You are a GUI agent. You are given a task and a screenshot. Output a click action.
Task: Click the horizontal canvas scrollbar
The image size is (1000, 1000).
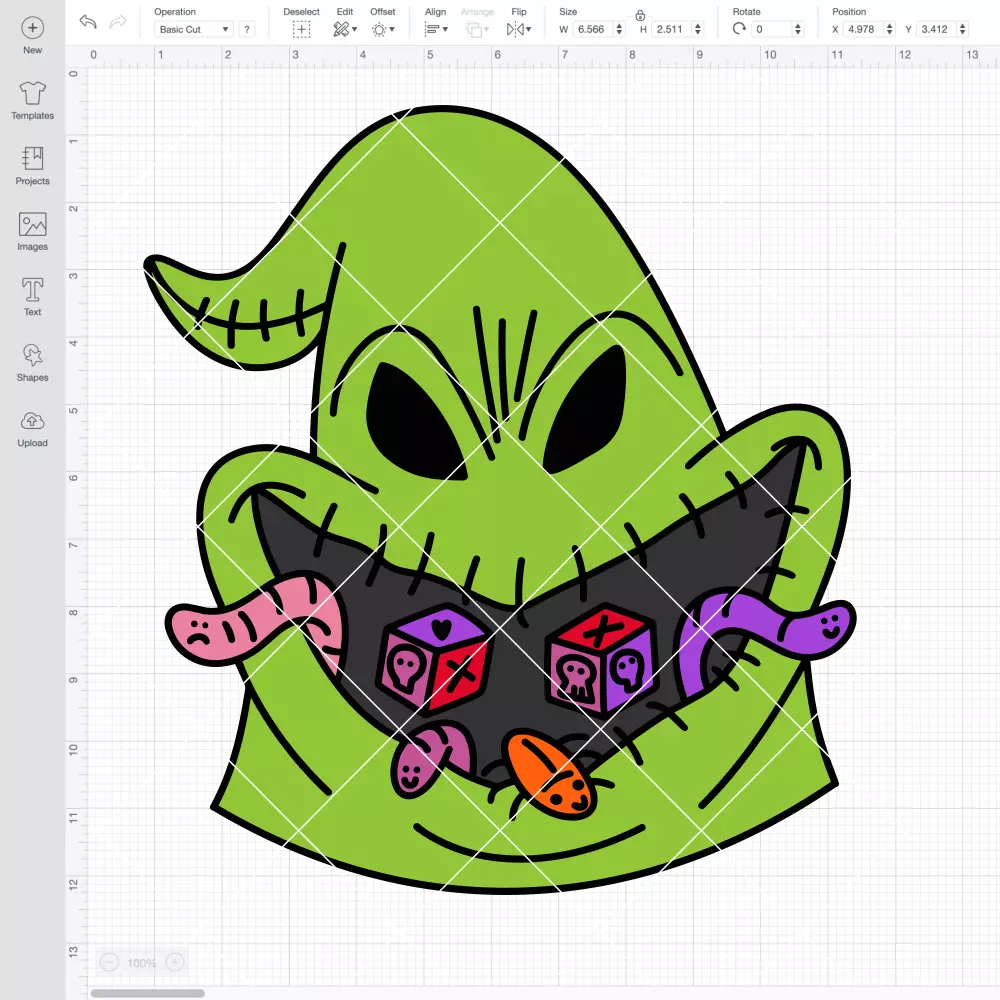coord(147,993)
